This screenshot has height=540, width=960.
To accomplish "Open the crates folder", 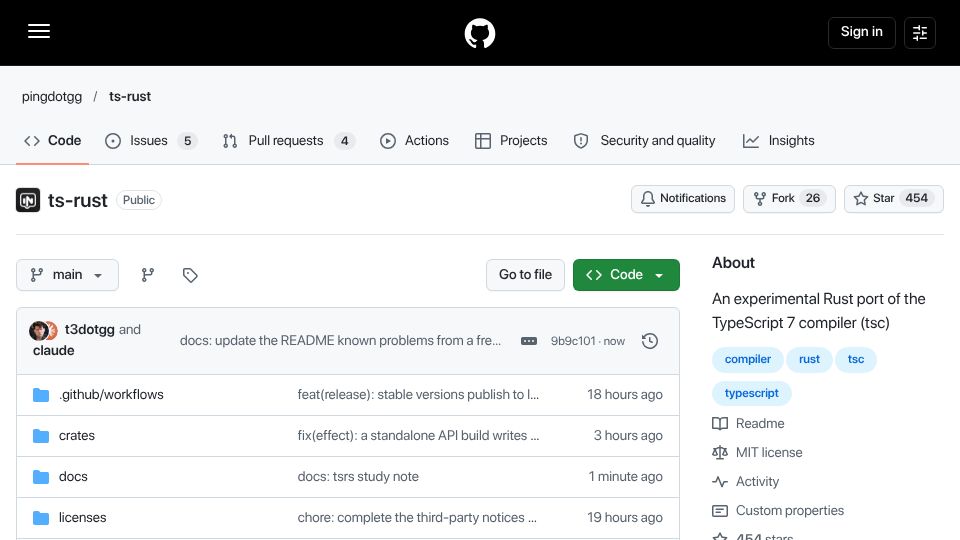I will tap(77, 436).
